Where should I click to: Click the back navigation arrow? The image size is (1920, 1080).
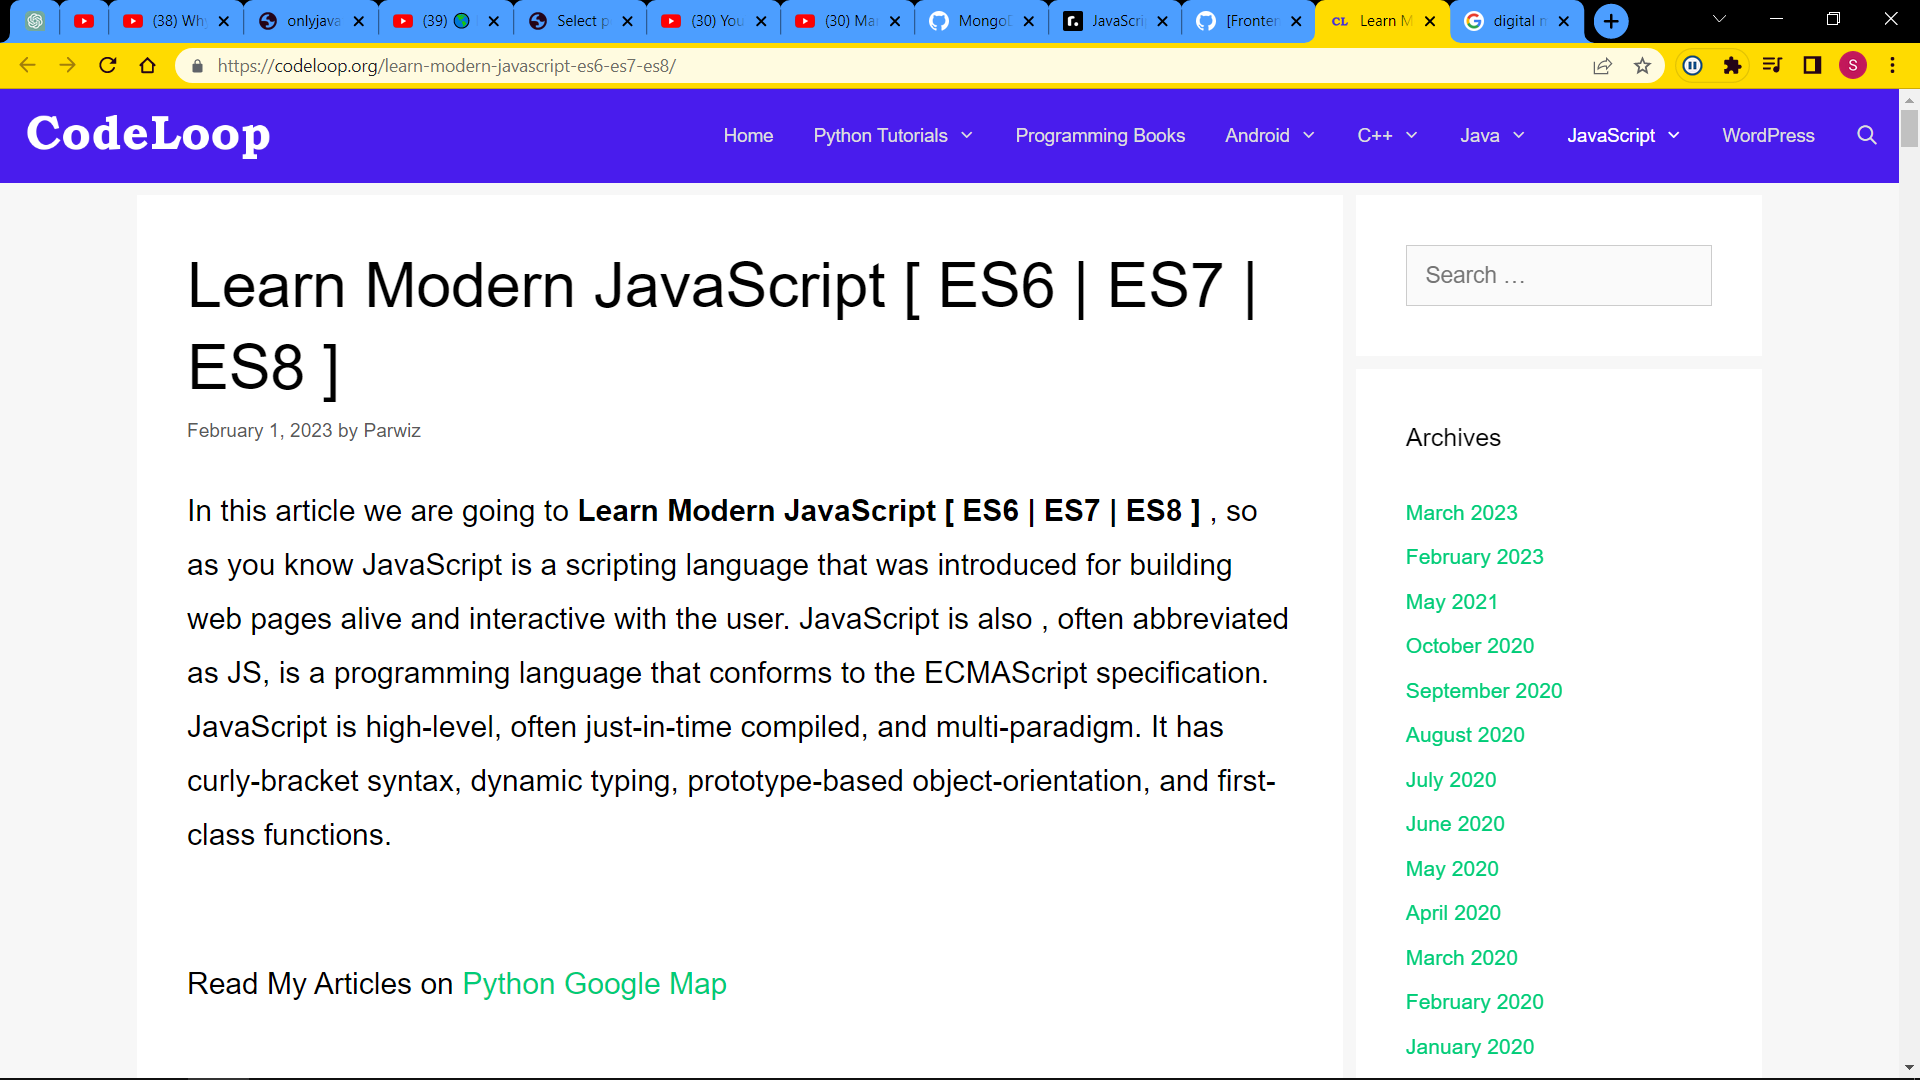[x=27, y=65]
